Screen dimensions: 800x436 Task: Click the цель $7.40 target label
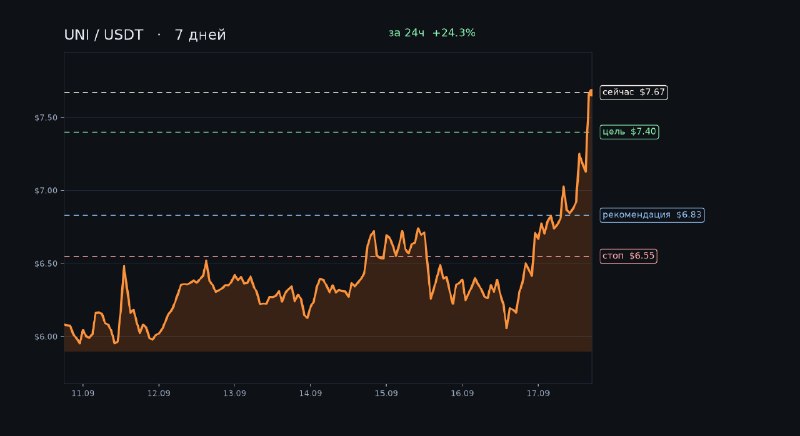(x=629, y=132)
